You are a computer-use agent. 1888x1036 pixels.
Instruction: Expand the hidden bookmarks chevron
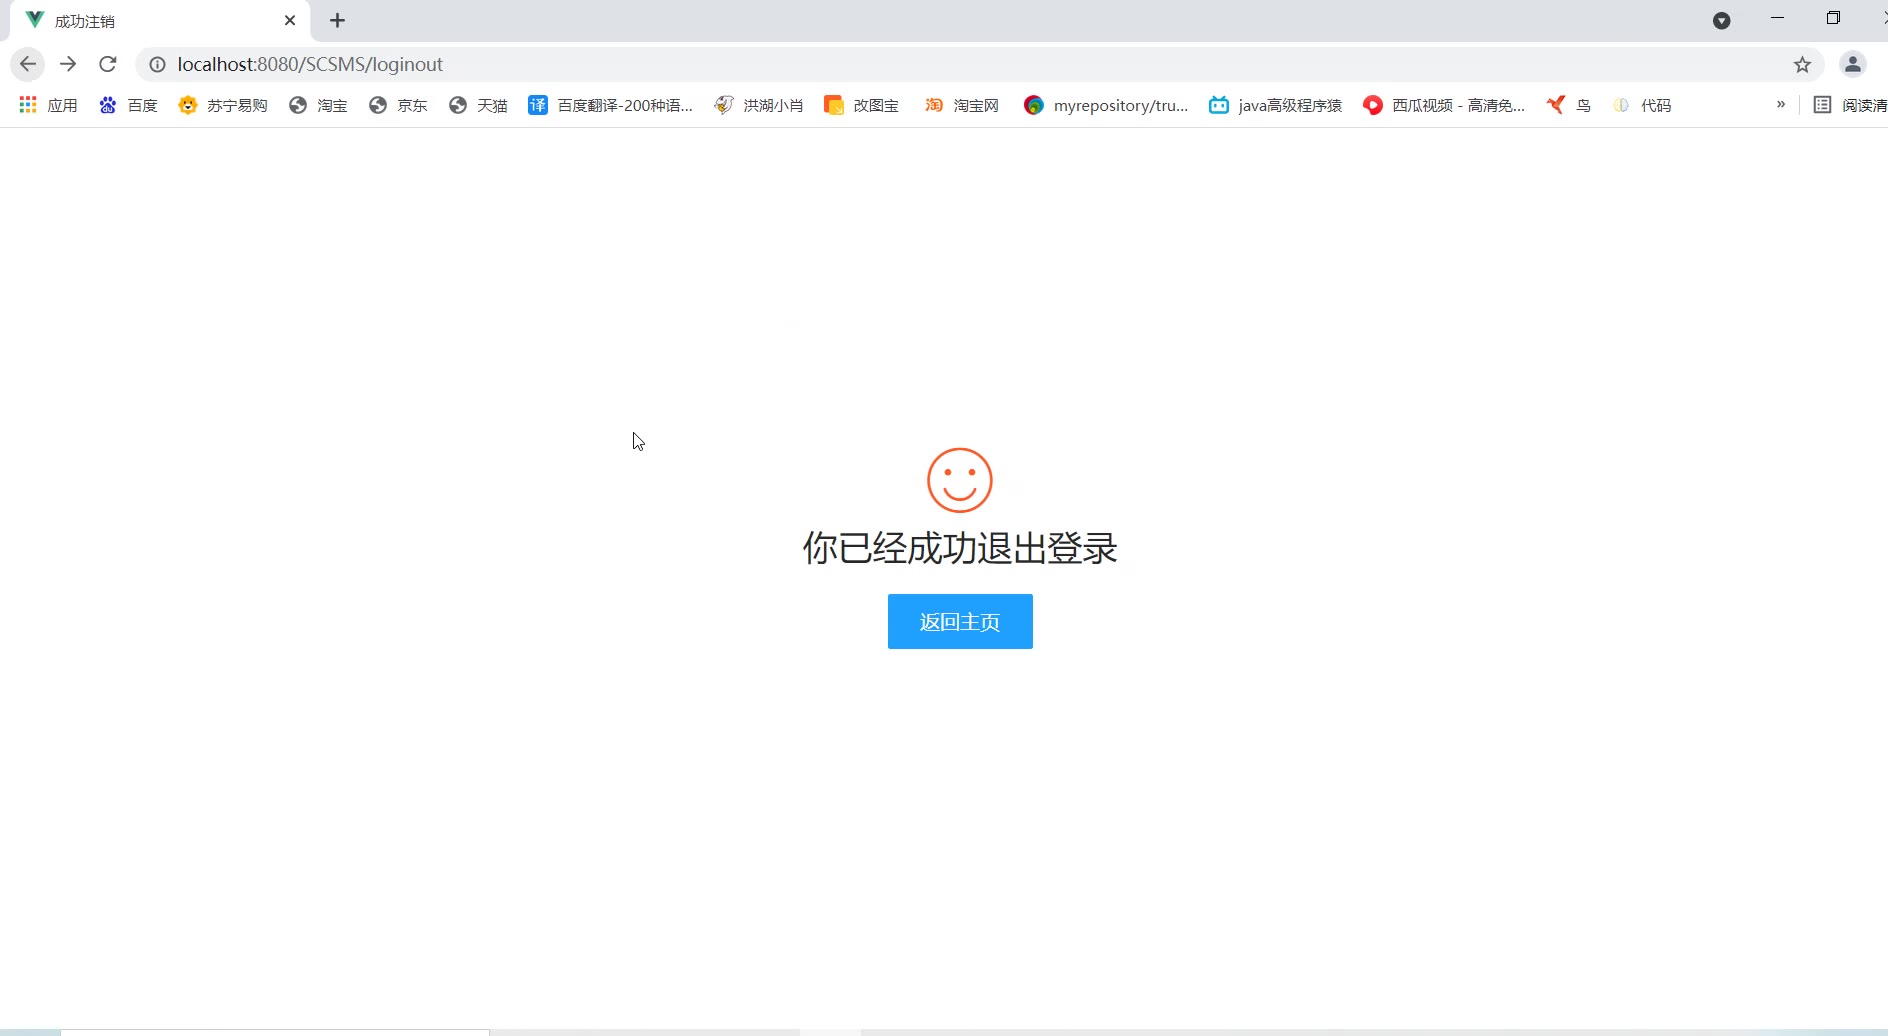pyautogui.click(x=1780, y=104)
